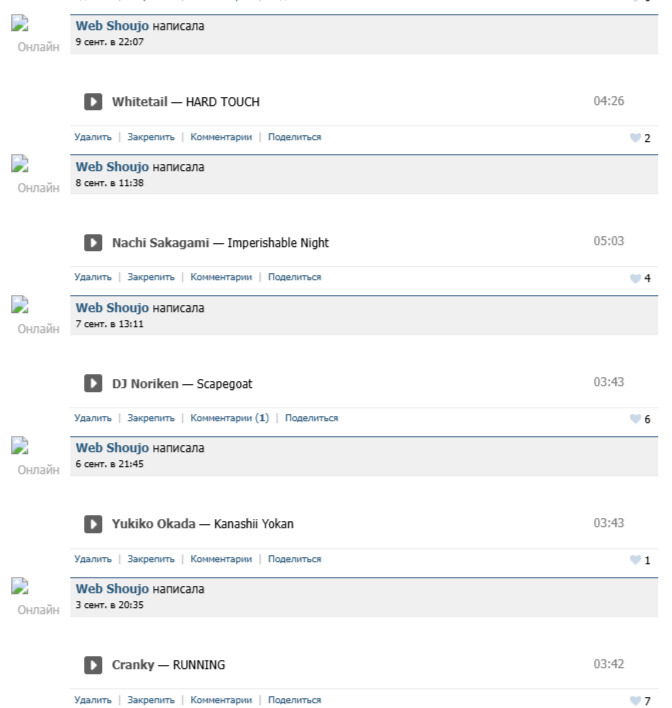Play Whitetail — HARD TOUCH track
The image size is (672, 708).
click(x=93, y=101)
